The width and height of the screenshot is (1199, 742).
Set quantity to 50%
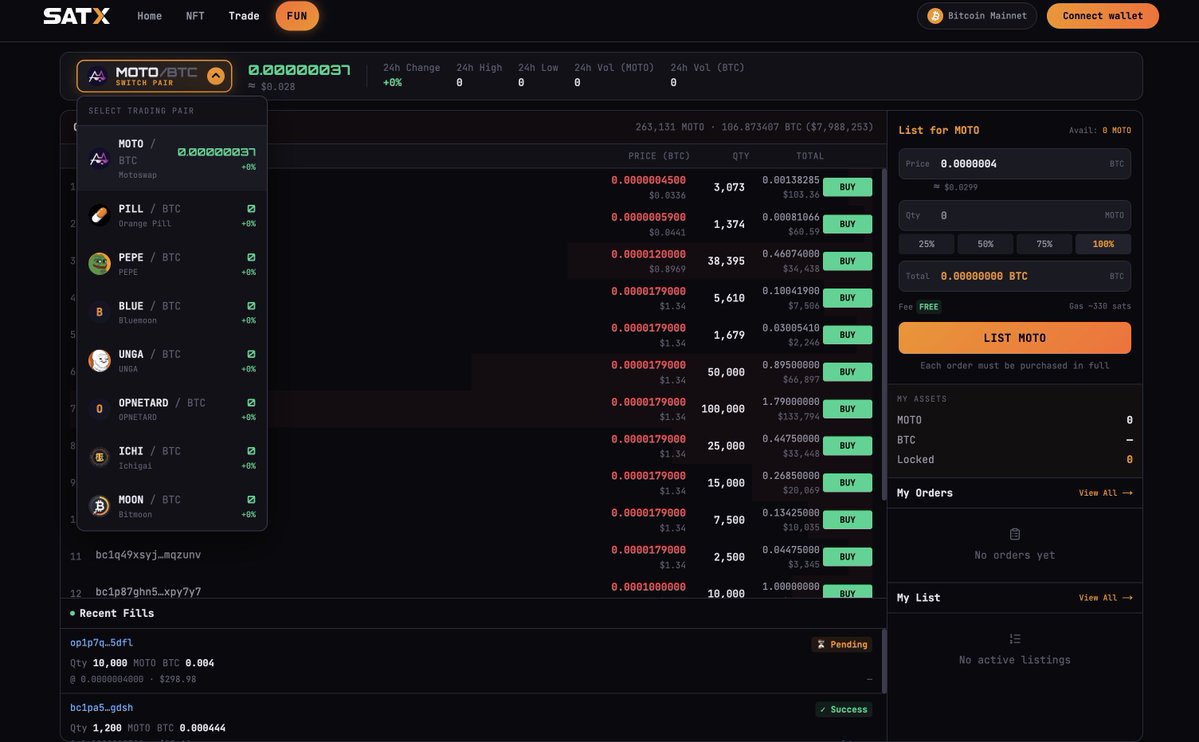(985, 244)
